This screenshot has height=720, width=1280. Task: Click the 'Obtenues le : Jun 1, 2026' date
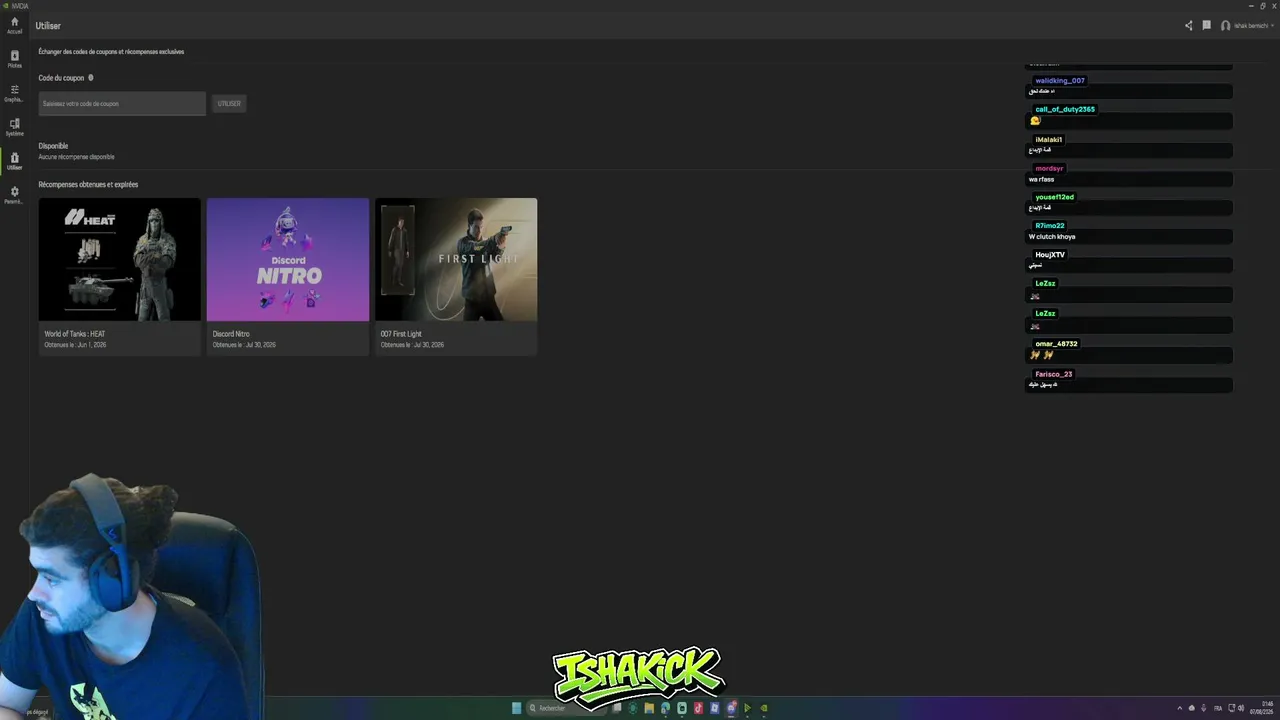(75, 345)
